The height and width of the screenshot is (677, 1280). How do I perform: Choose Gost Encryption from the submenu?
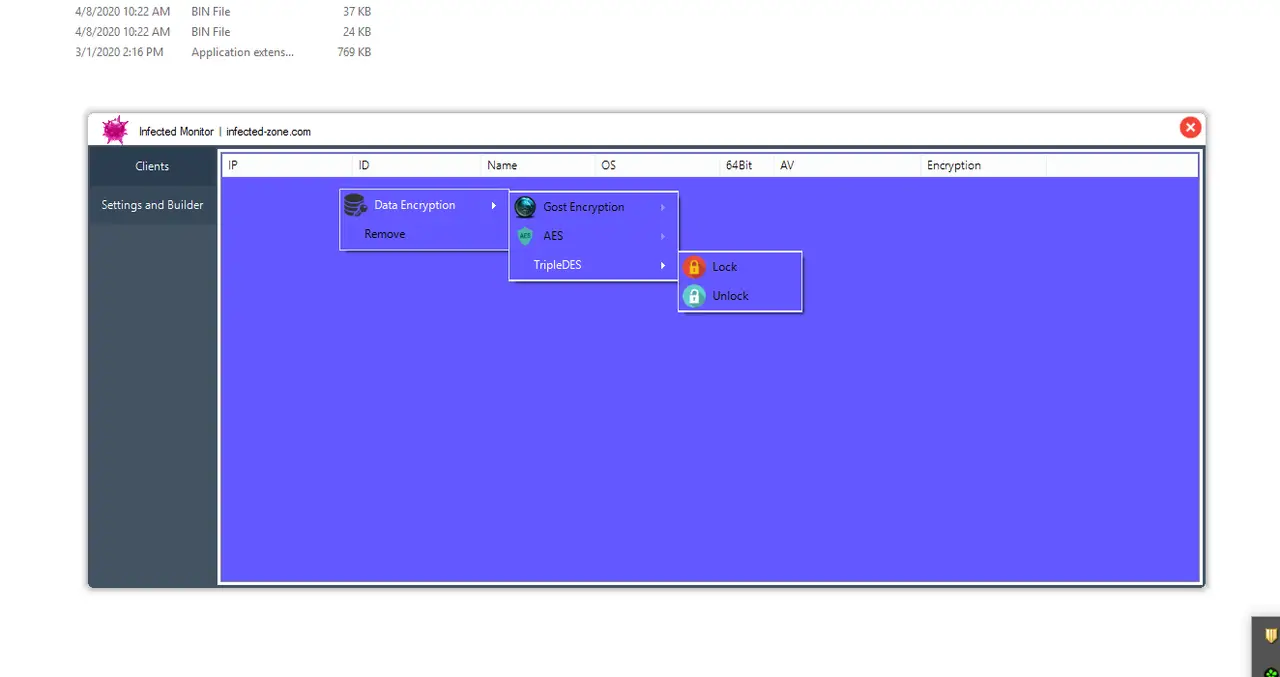(583, 207)
